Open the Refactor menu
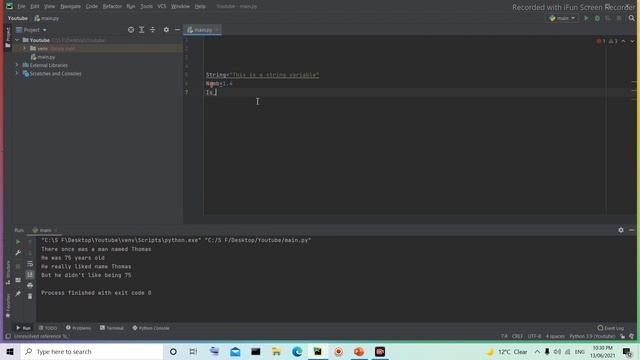The height and width of the screenshot is (360, 640). 112,7
